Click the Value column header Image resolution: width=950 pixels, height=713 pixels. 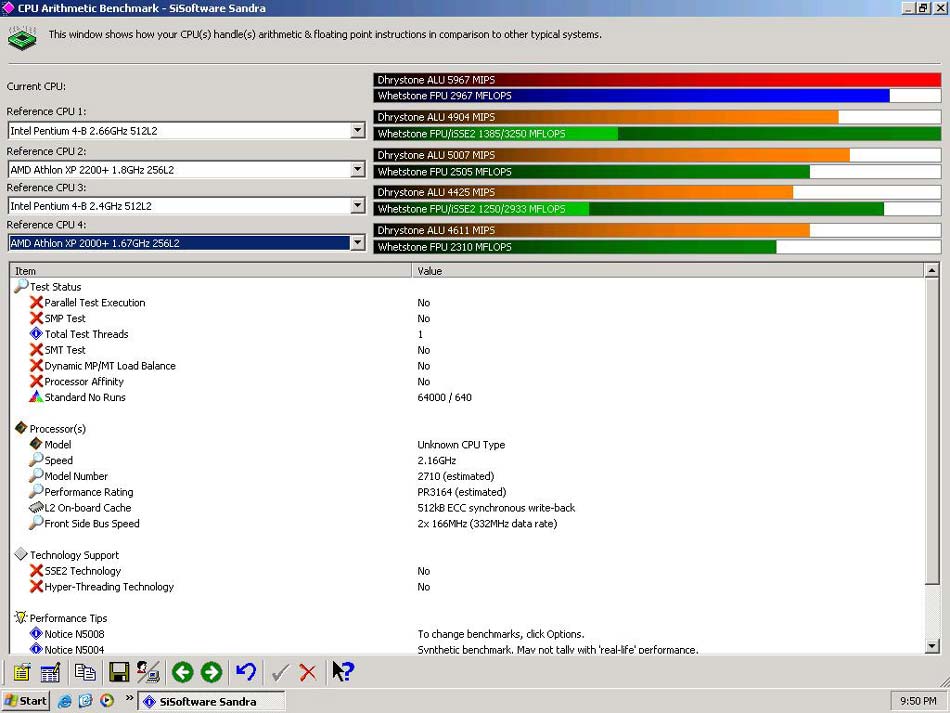[x=668, y=271]
